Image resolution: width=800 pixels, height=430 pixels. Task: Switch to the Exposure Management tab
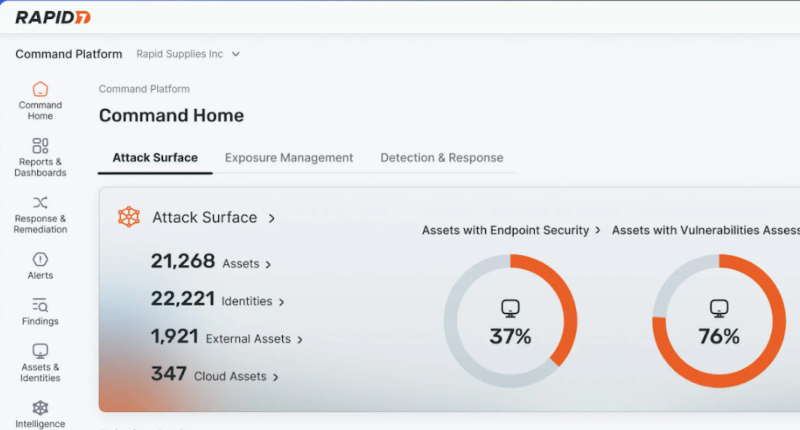pyautogui.click(x=289, y=158)
